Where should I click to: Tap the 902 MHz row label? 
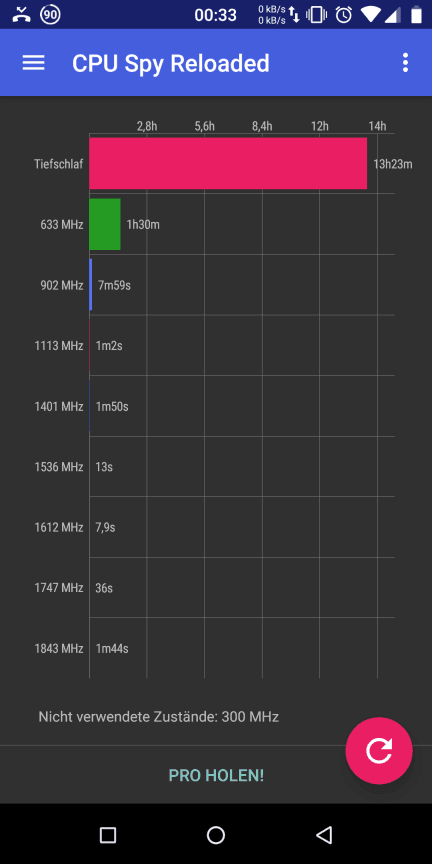62,285
